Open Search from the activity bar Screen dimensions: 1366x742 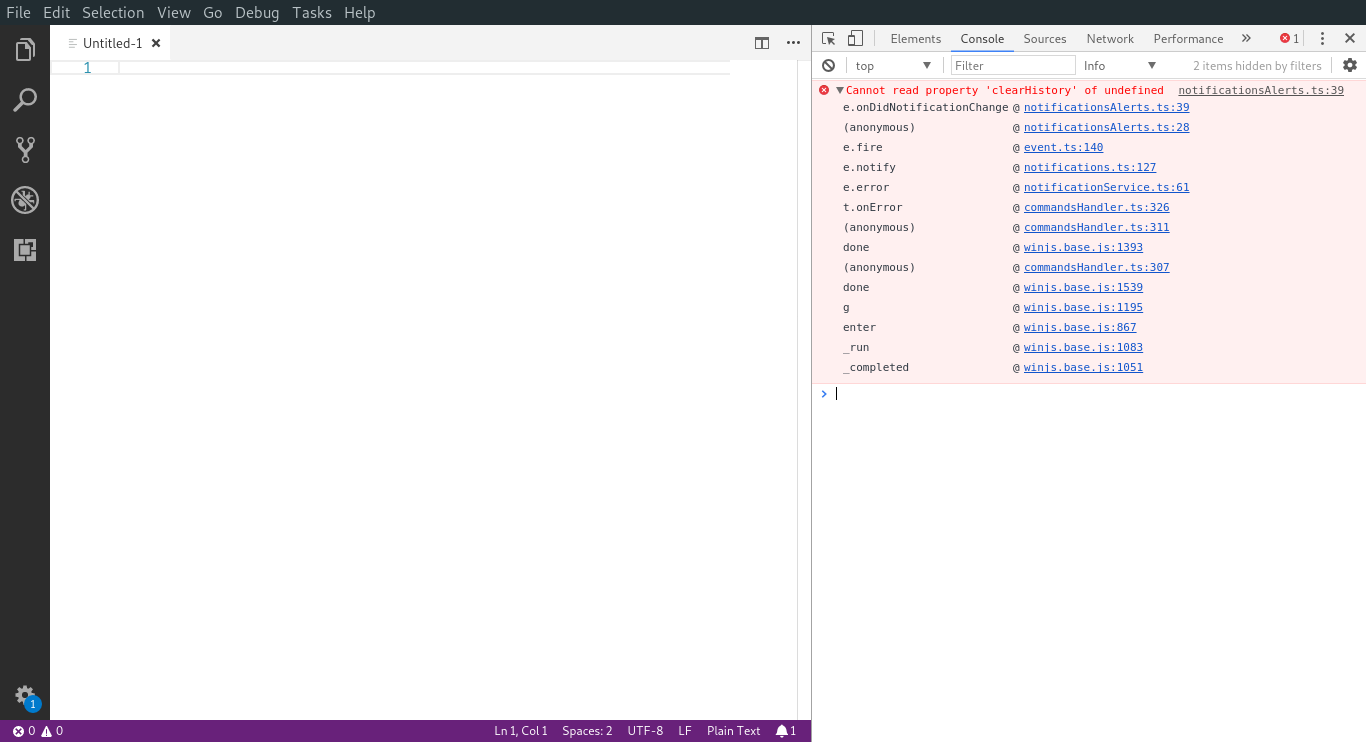pyautogui.click(x=25, y=99)
